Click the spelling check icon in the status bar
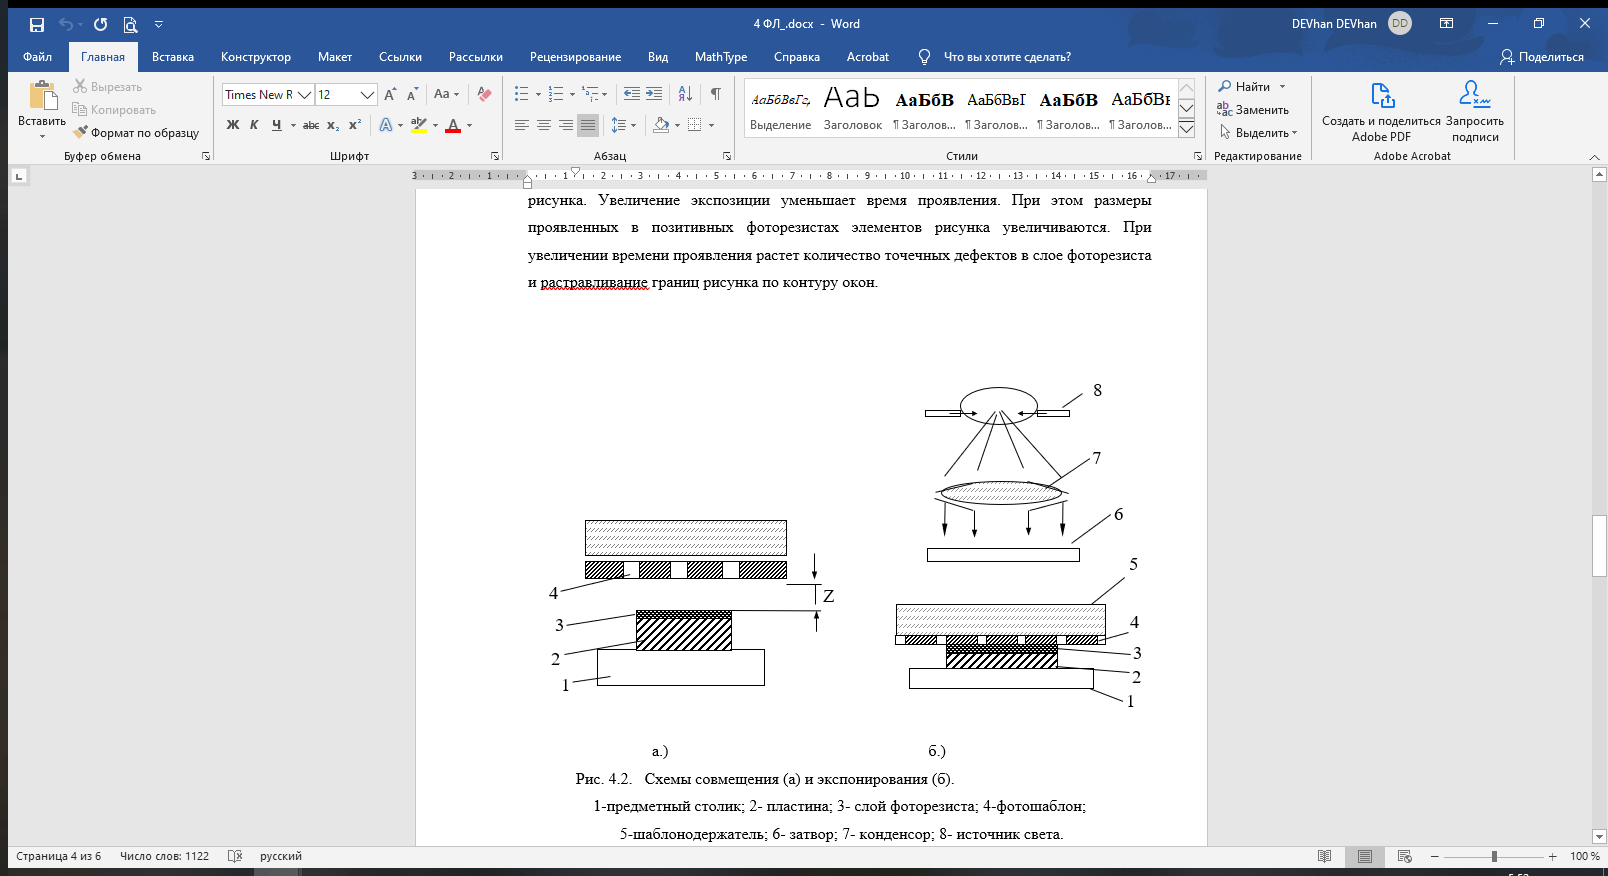The image size is (1608, 876). point(235,856)
